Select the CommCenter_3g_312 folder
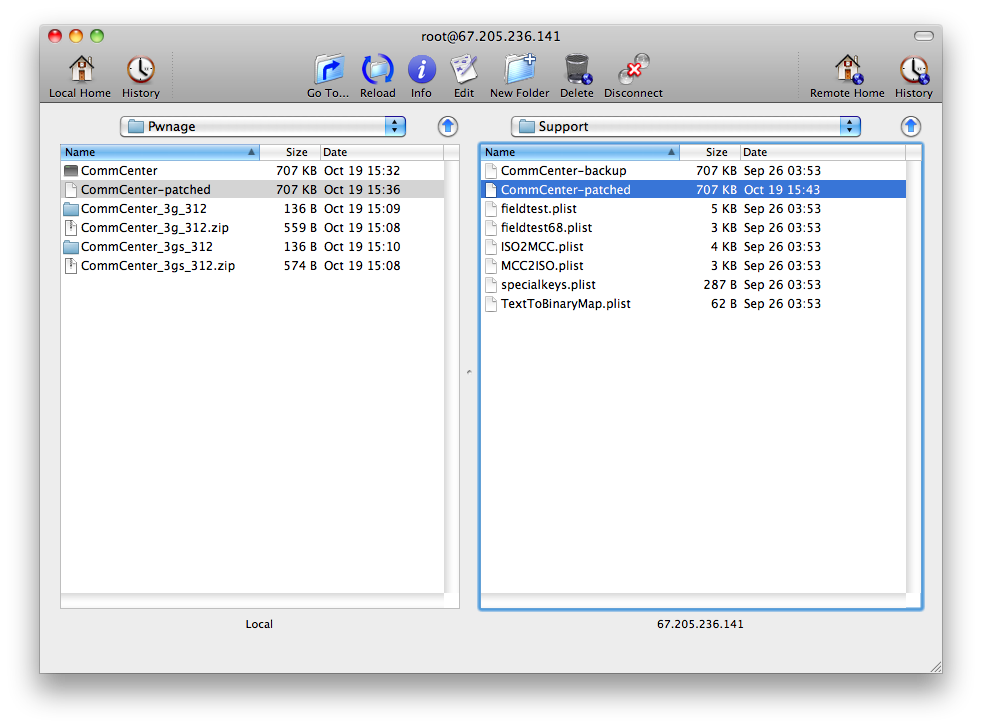 tap(143, 209)
